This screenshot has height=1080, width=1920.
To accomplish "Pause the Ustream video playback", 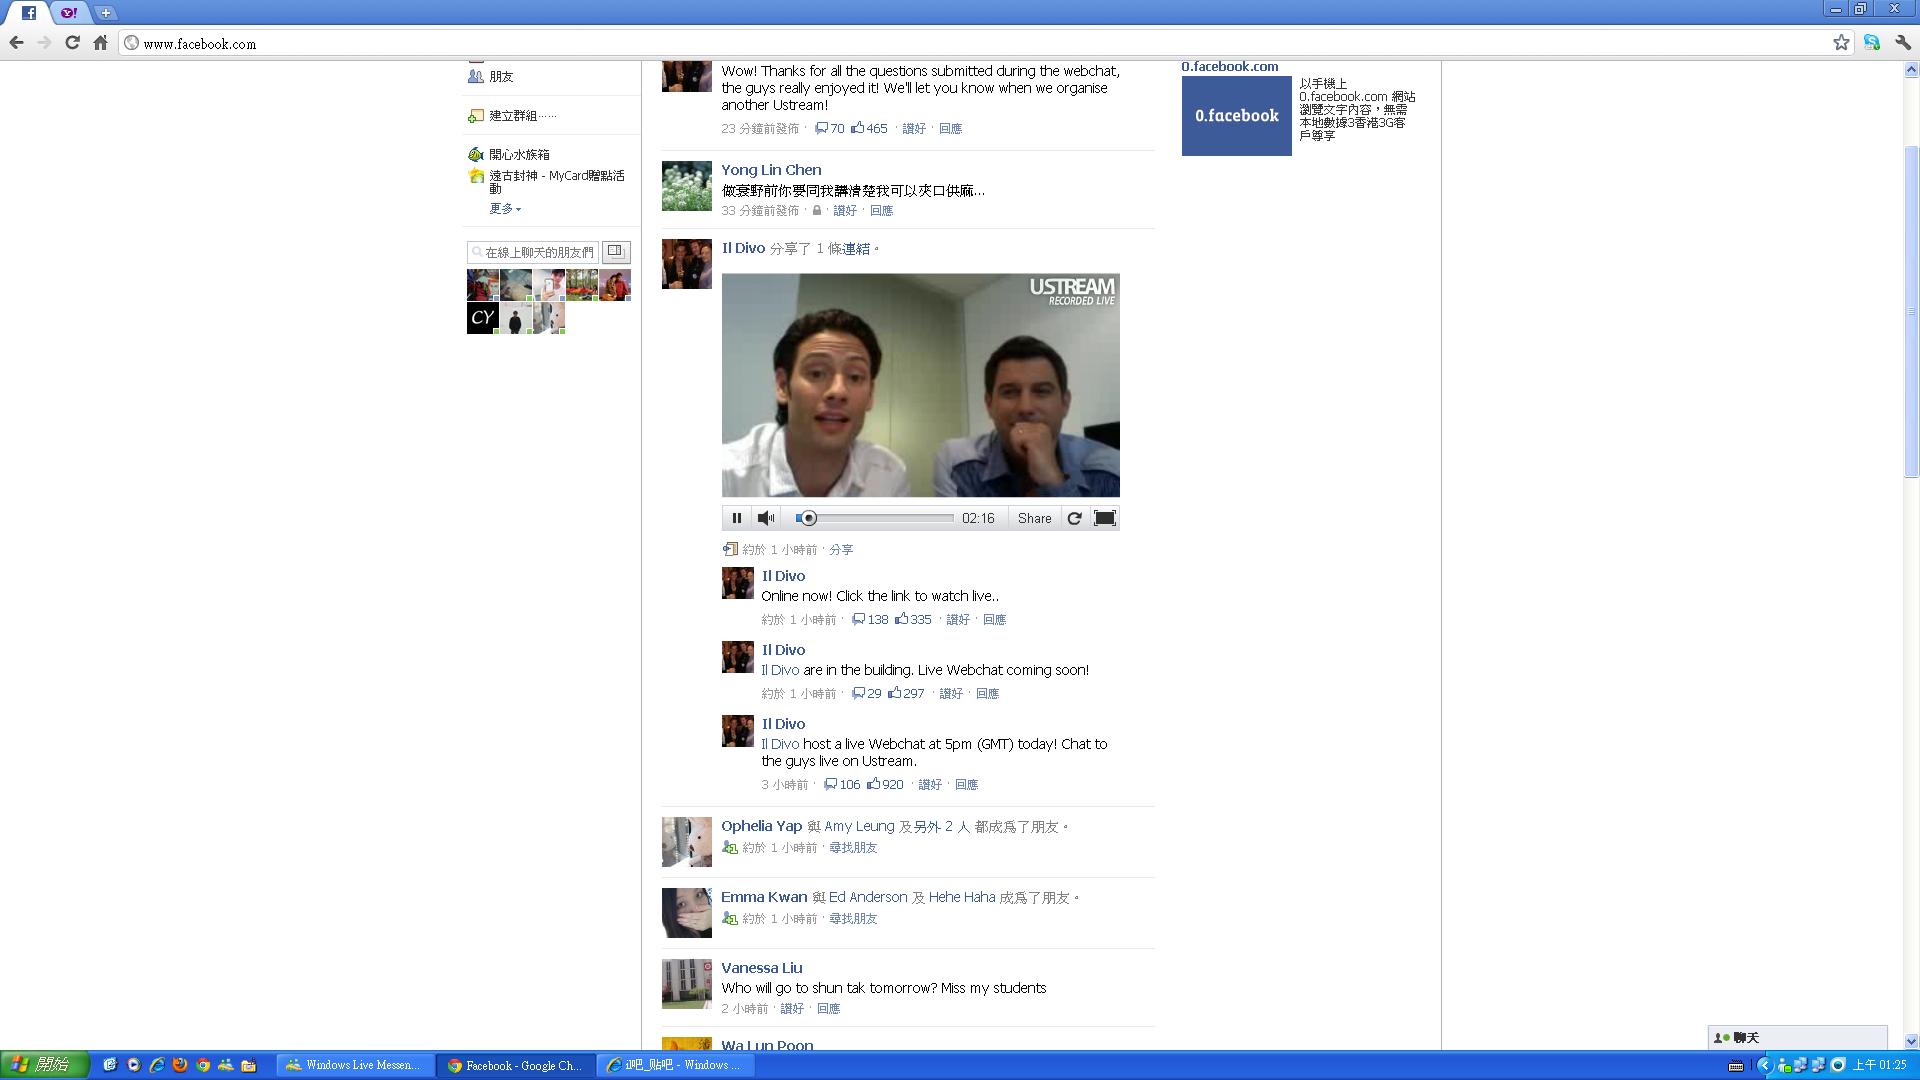I will pos(736,518).
